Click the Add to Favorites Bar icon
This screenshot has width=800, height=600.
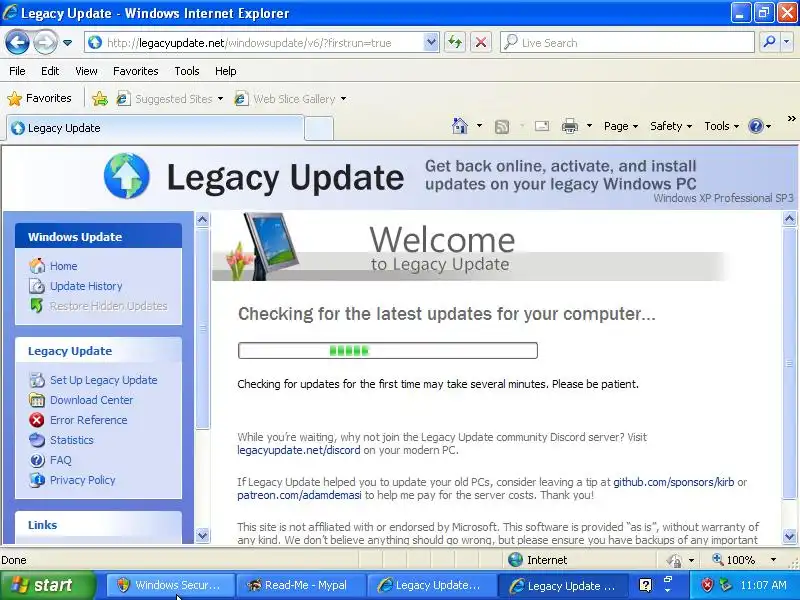[x=100, y=98]
